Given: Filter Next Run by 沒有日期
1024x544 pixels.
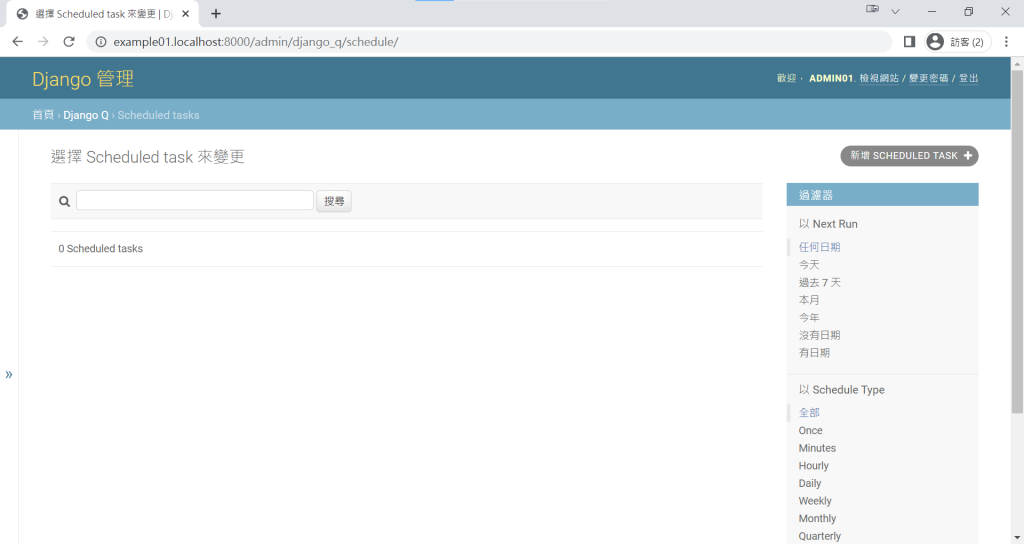Looking at the screenshot, I should (x=820, y=335).
